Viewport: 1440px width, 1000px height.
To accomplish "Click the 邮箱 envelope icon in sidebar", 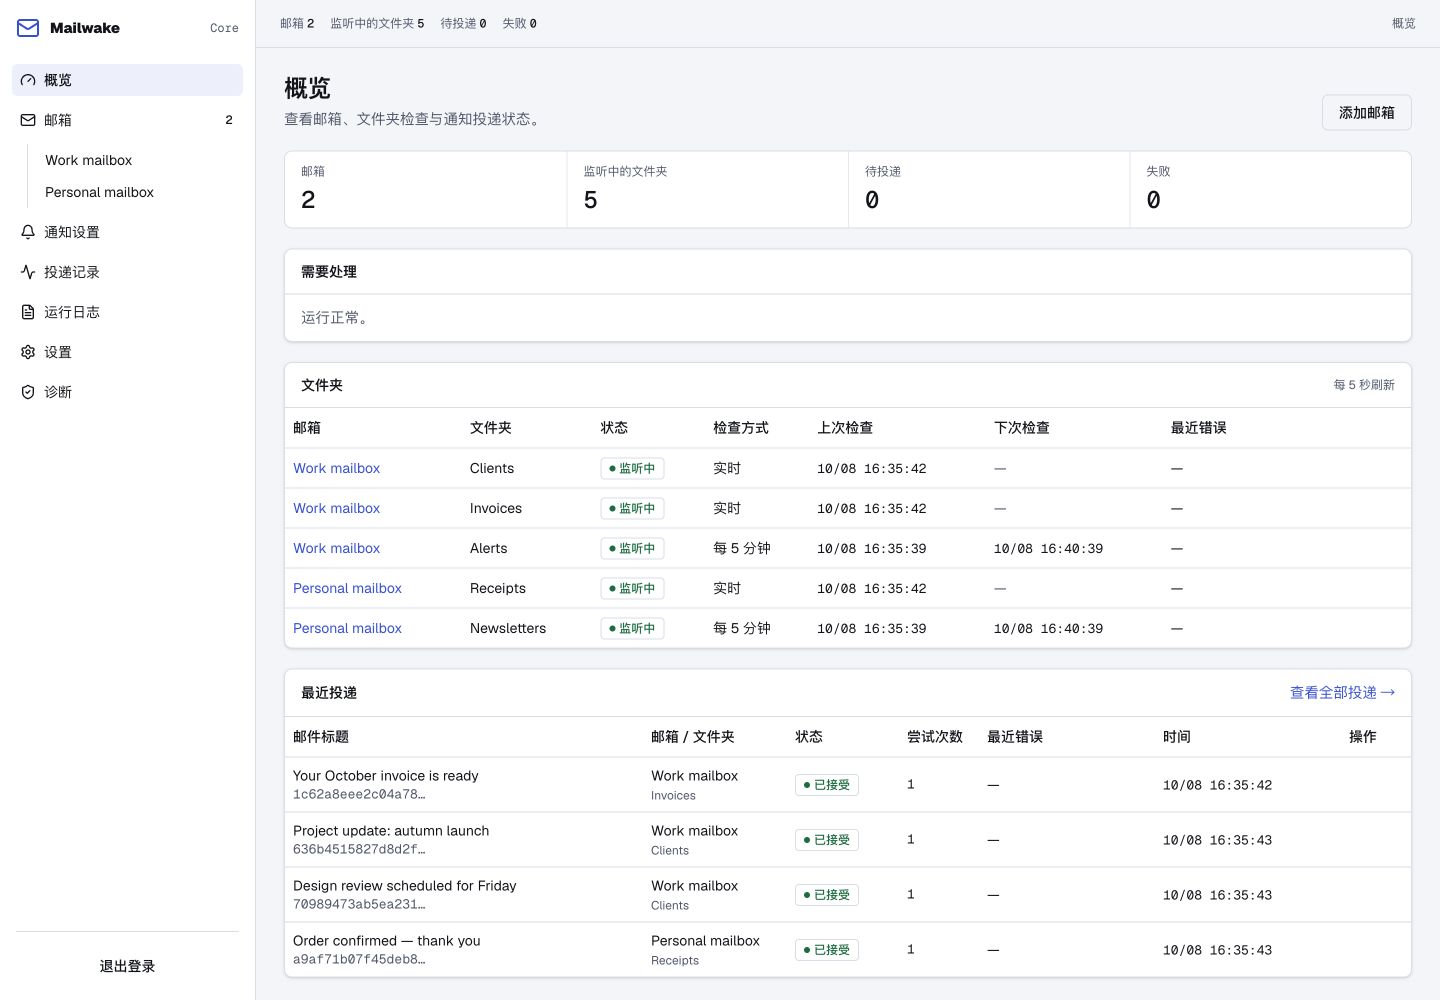I will click(28, 120).
